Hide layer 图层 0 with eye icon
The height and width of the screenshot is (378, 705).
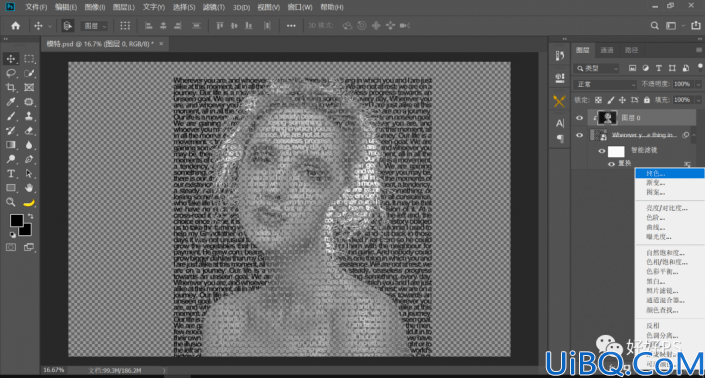579,118
